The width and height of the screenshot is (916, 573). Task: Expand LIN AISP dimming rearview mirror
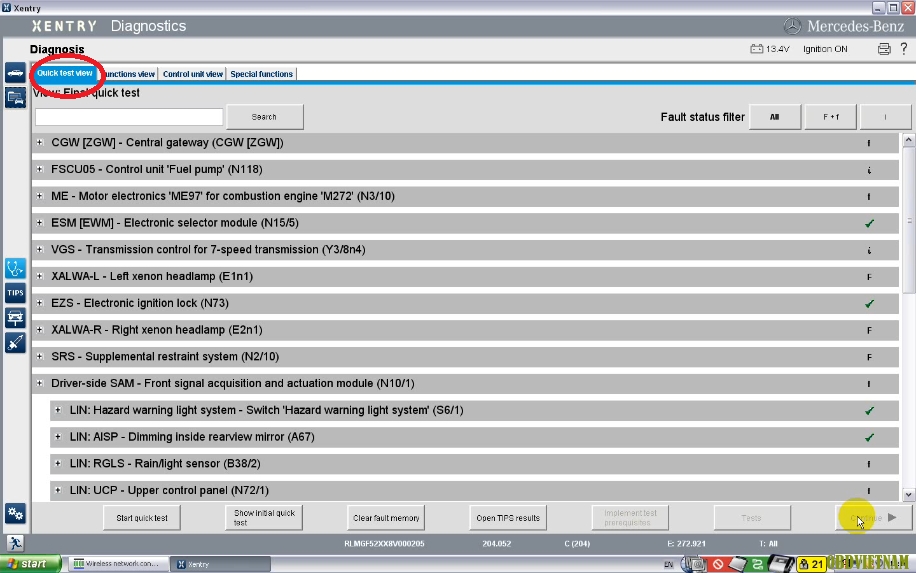point(58,437)
